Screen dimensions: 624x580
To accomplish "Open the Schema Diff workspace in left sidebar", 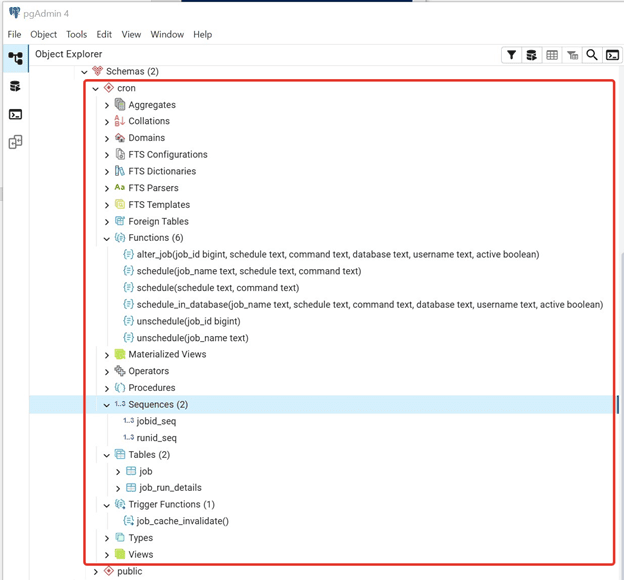I will [x=15, y=143].
